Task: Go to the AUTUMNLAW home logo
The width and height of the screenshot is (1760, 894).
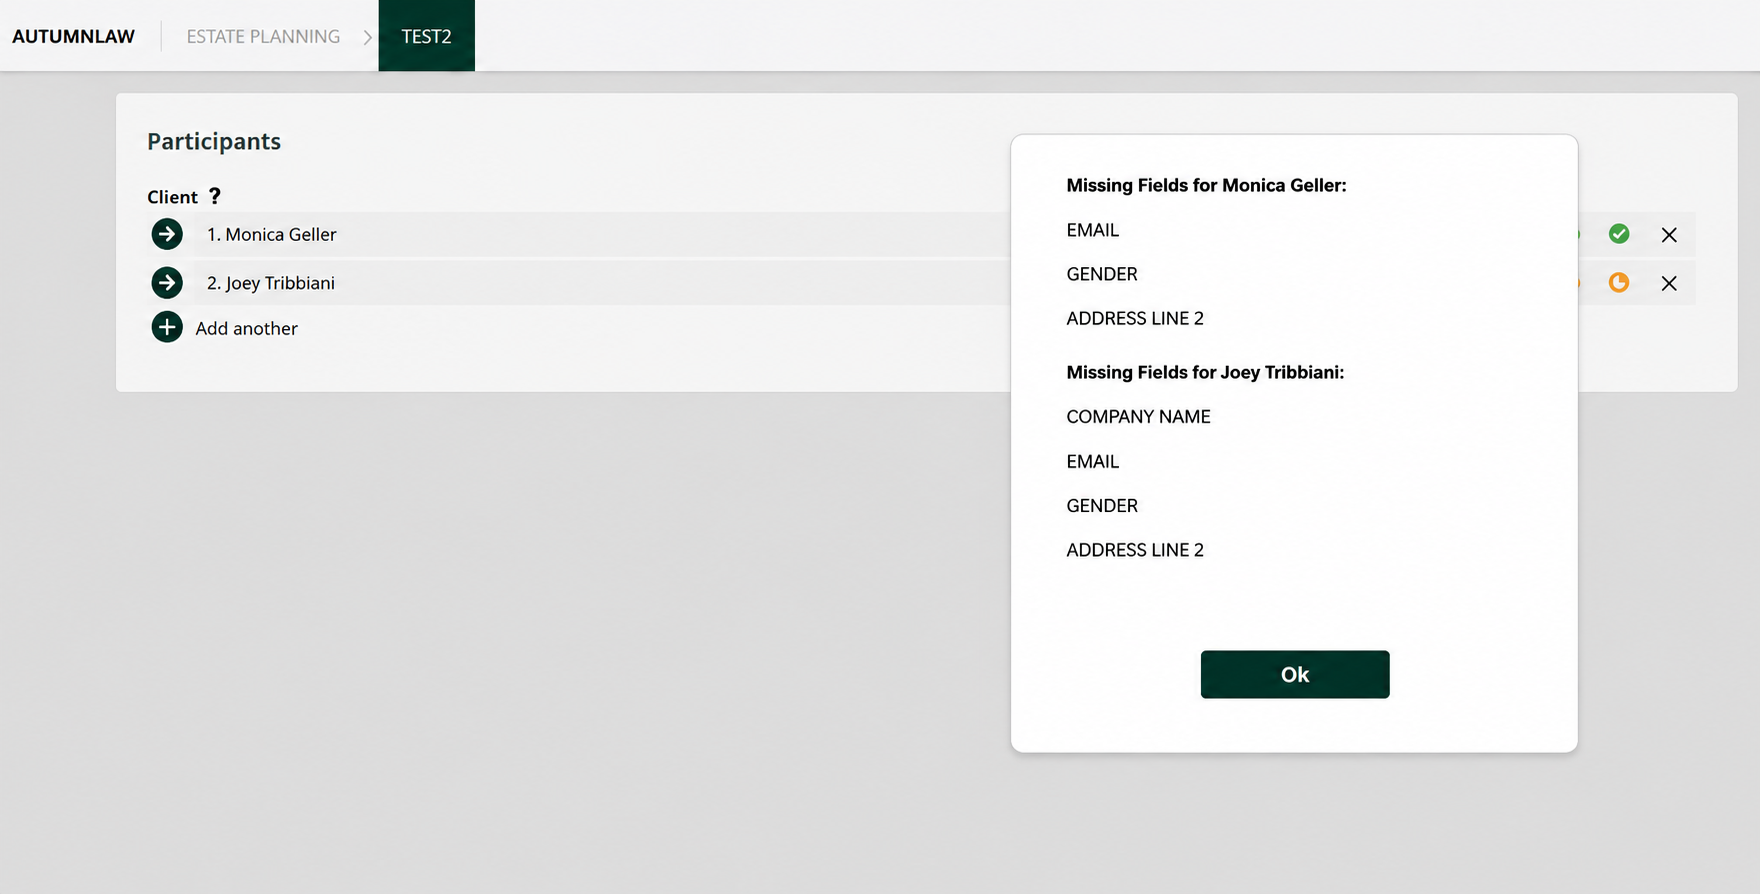Action: 73,36
